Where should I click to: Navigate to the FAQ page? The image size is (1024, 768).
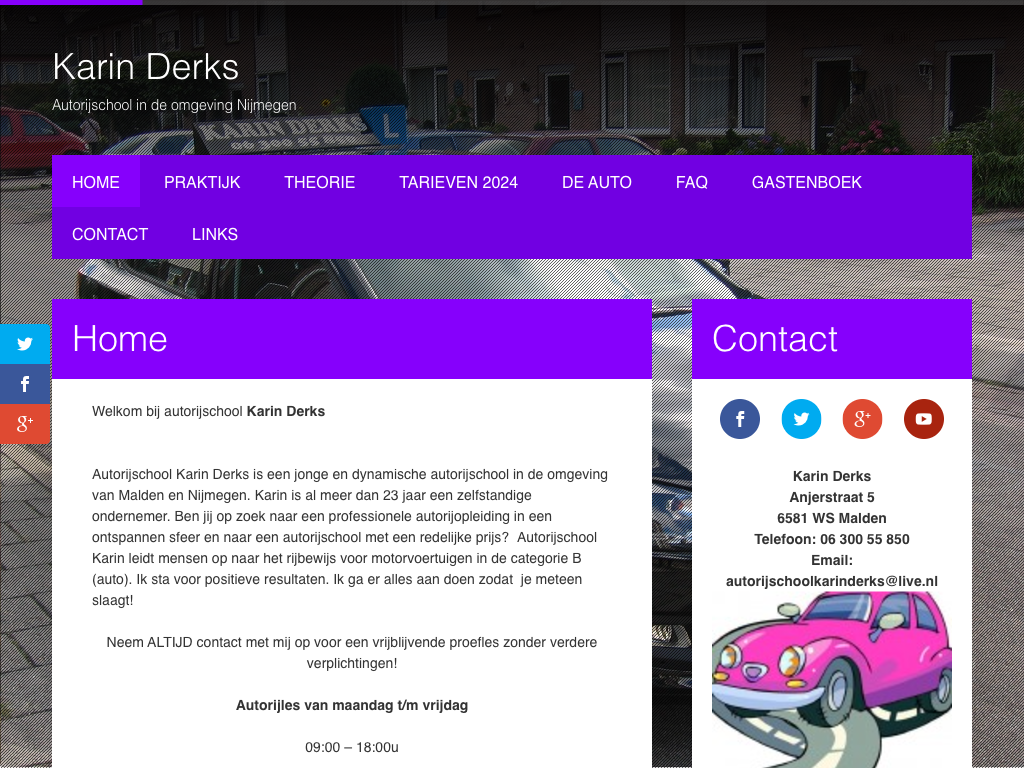click(x=692, y=182)
